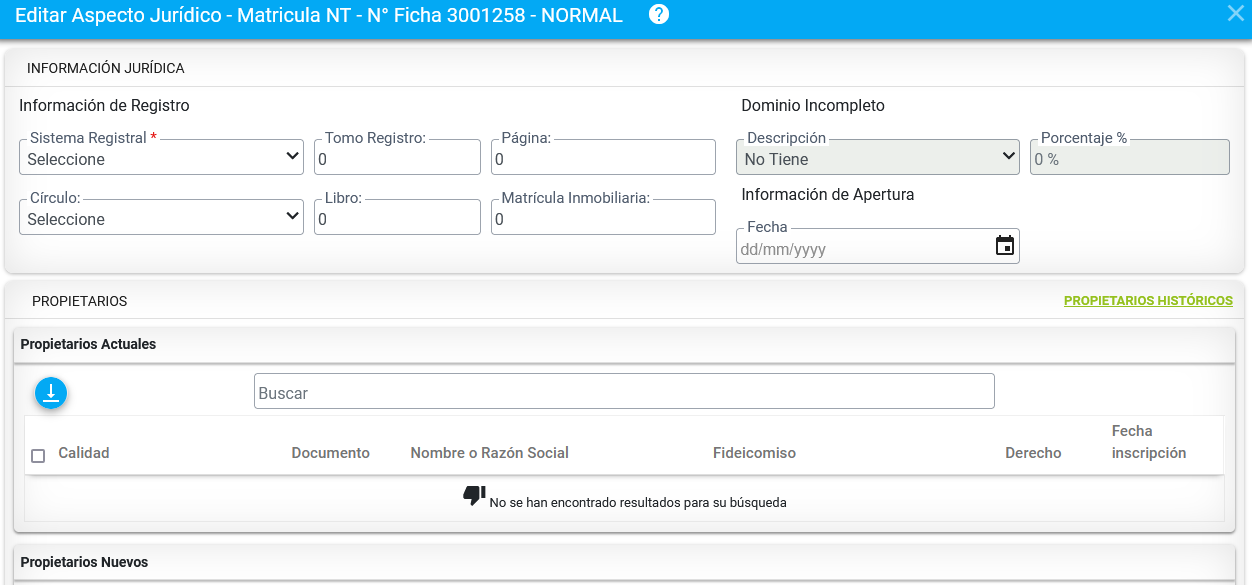Click the Buscar search field
This screenshot has height=585, width=1252.
click(x=624, y=391)
